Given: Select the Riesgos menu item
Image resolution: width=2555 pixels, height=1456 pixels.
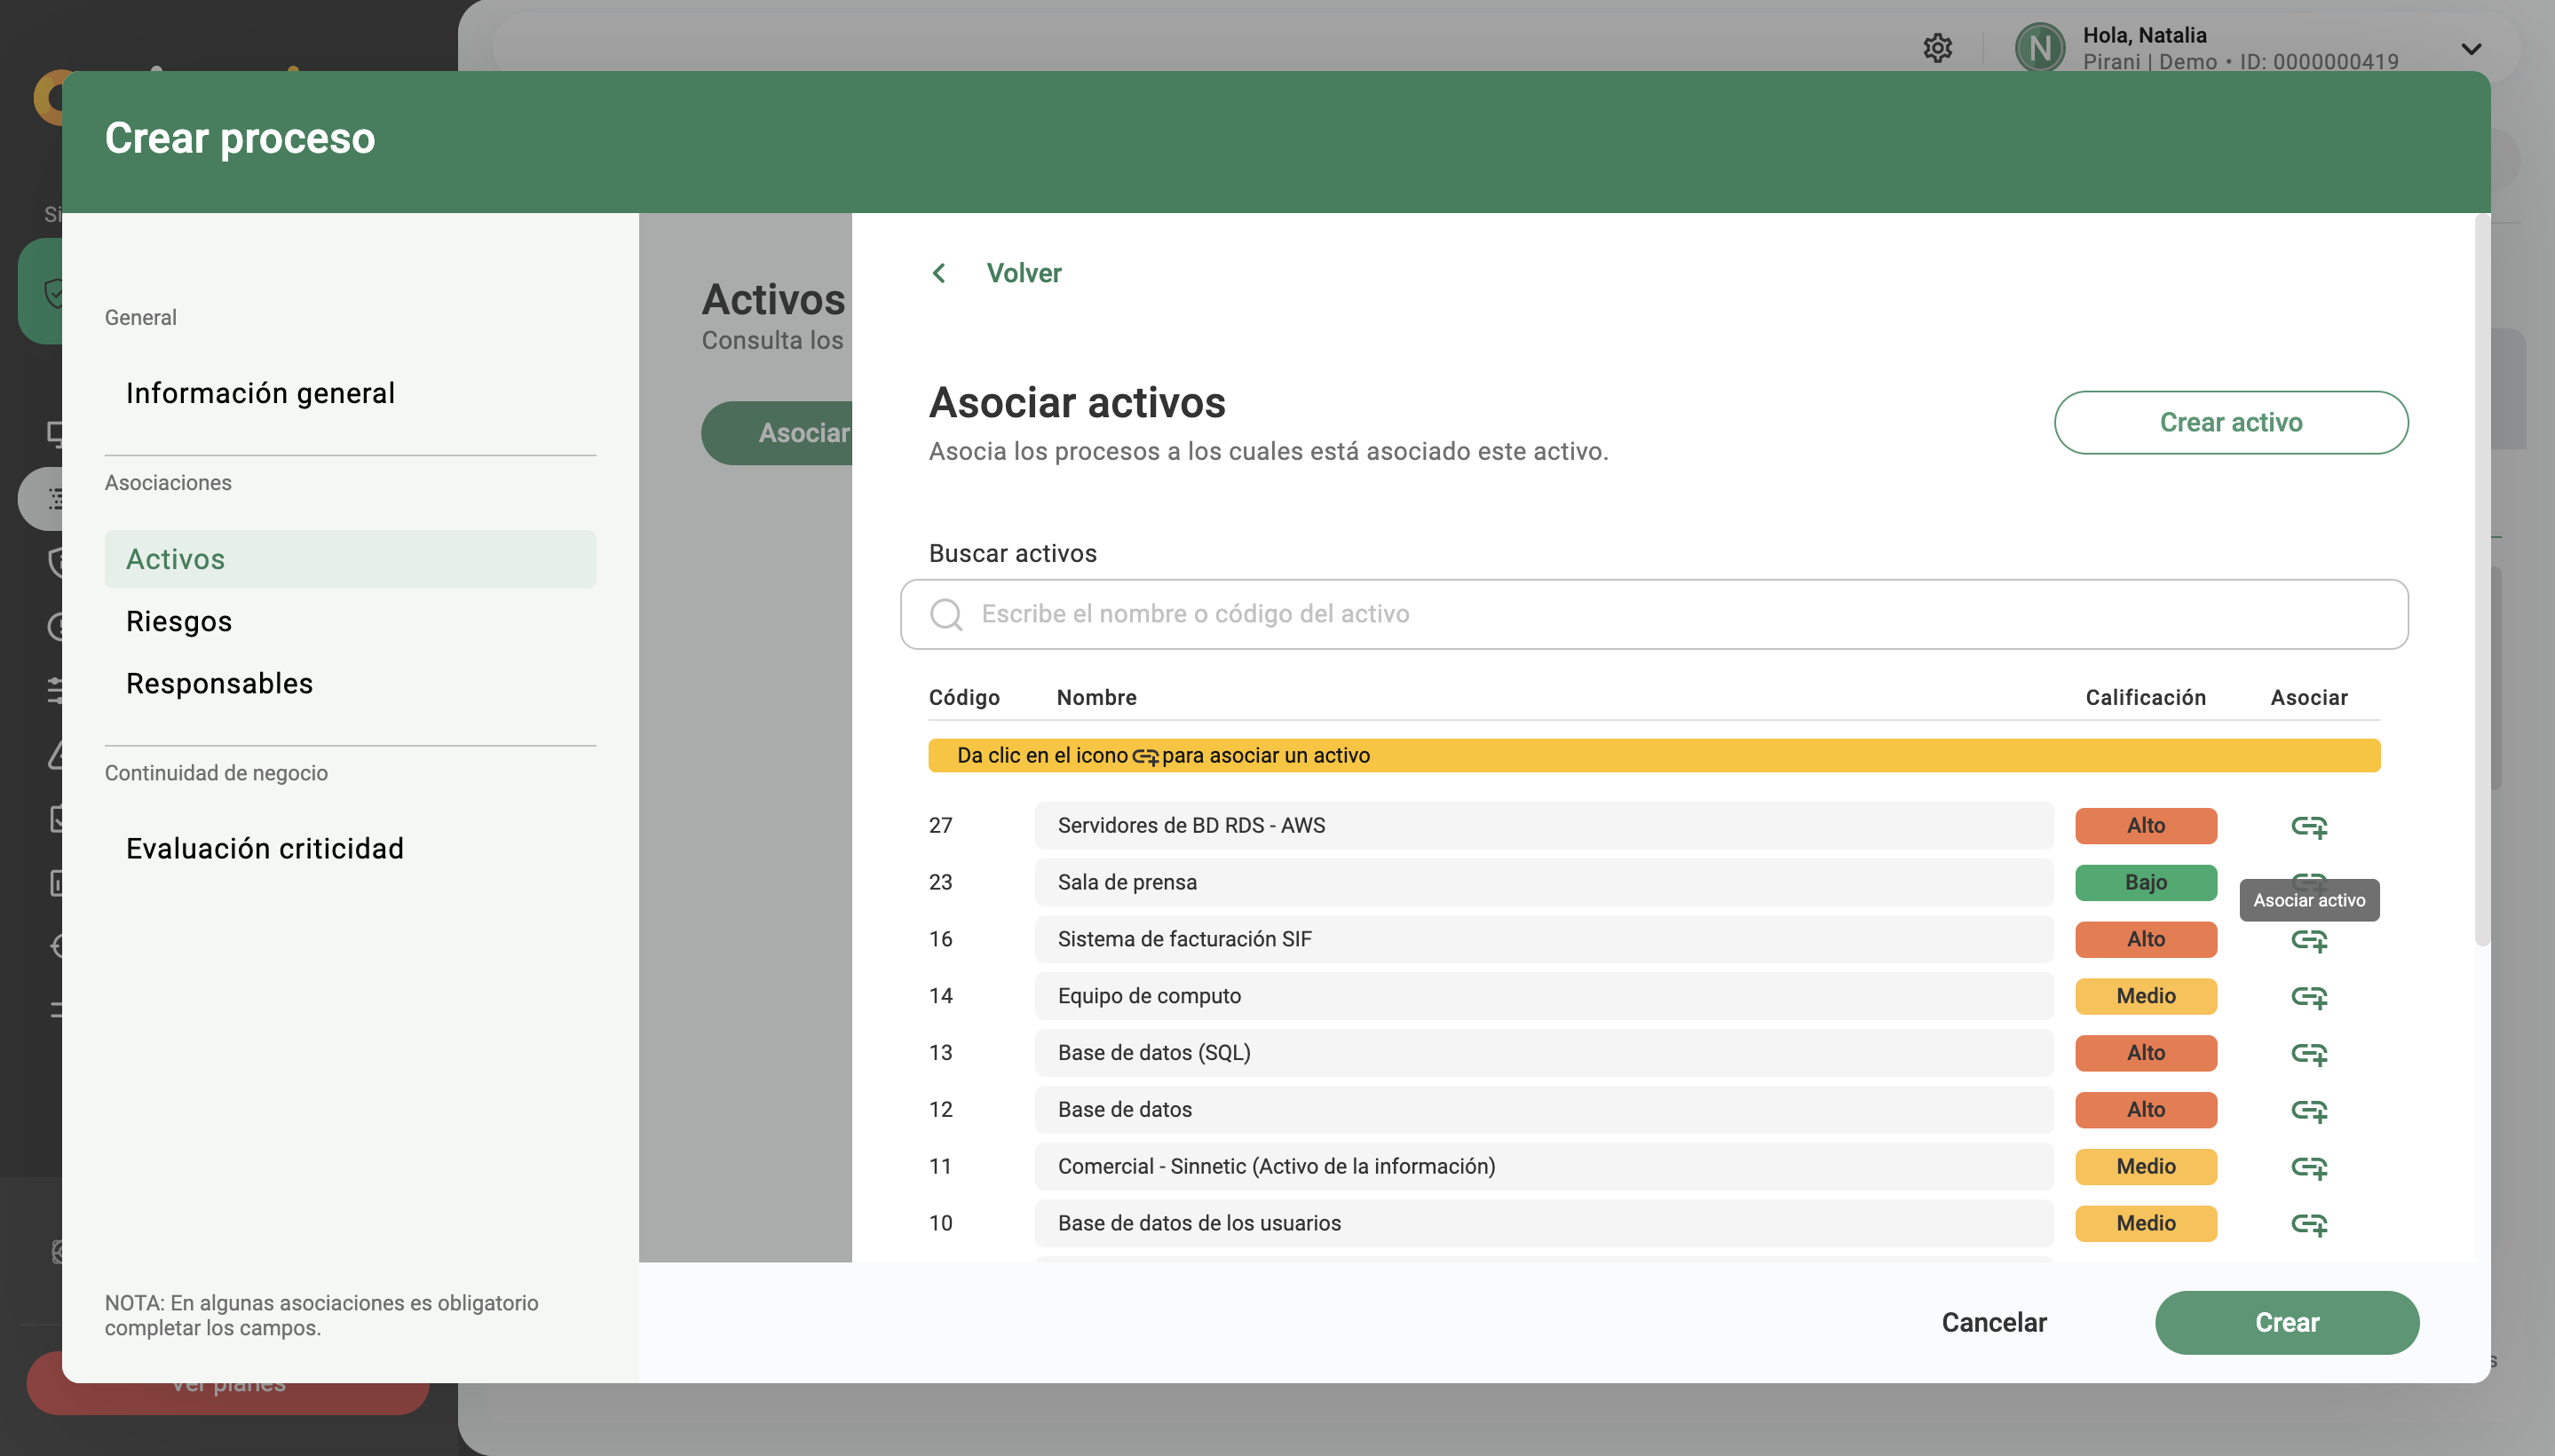Looking at the screenshot, I should tap(179, 621).
